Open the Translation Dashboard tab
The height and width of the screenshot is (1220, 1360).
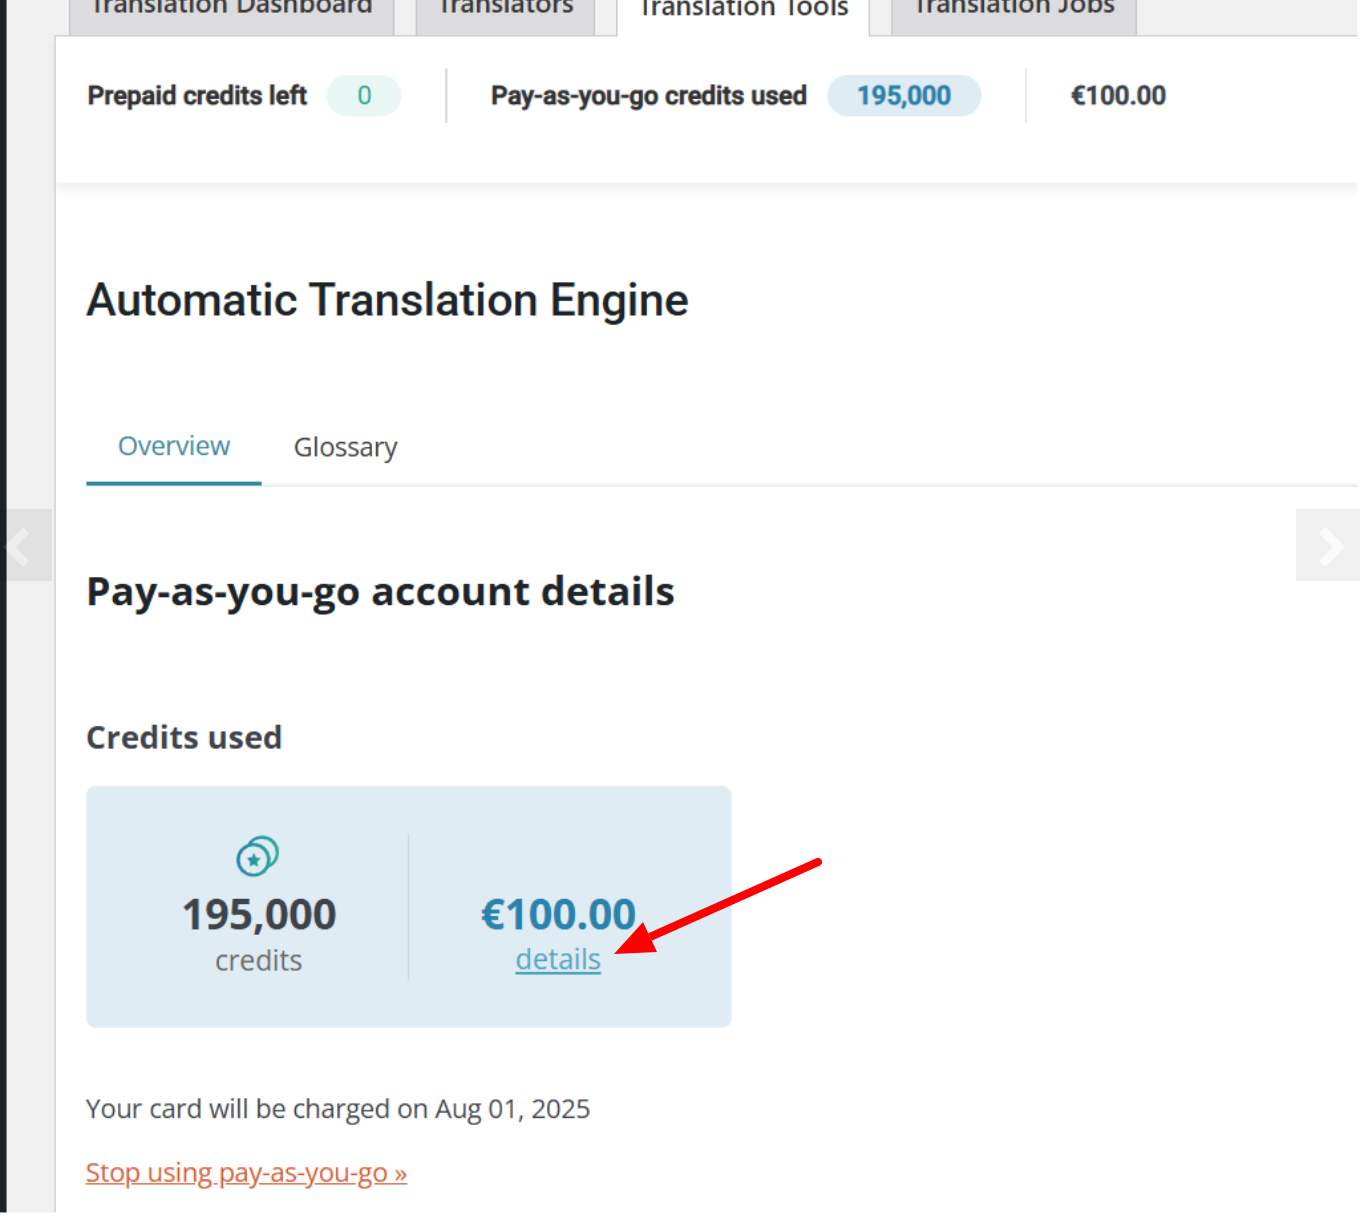[231, 10]
